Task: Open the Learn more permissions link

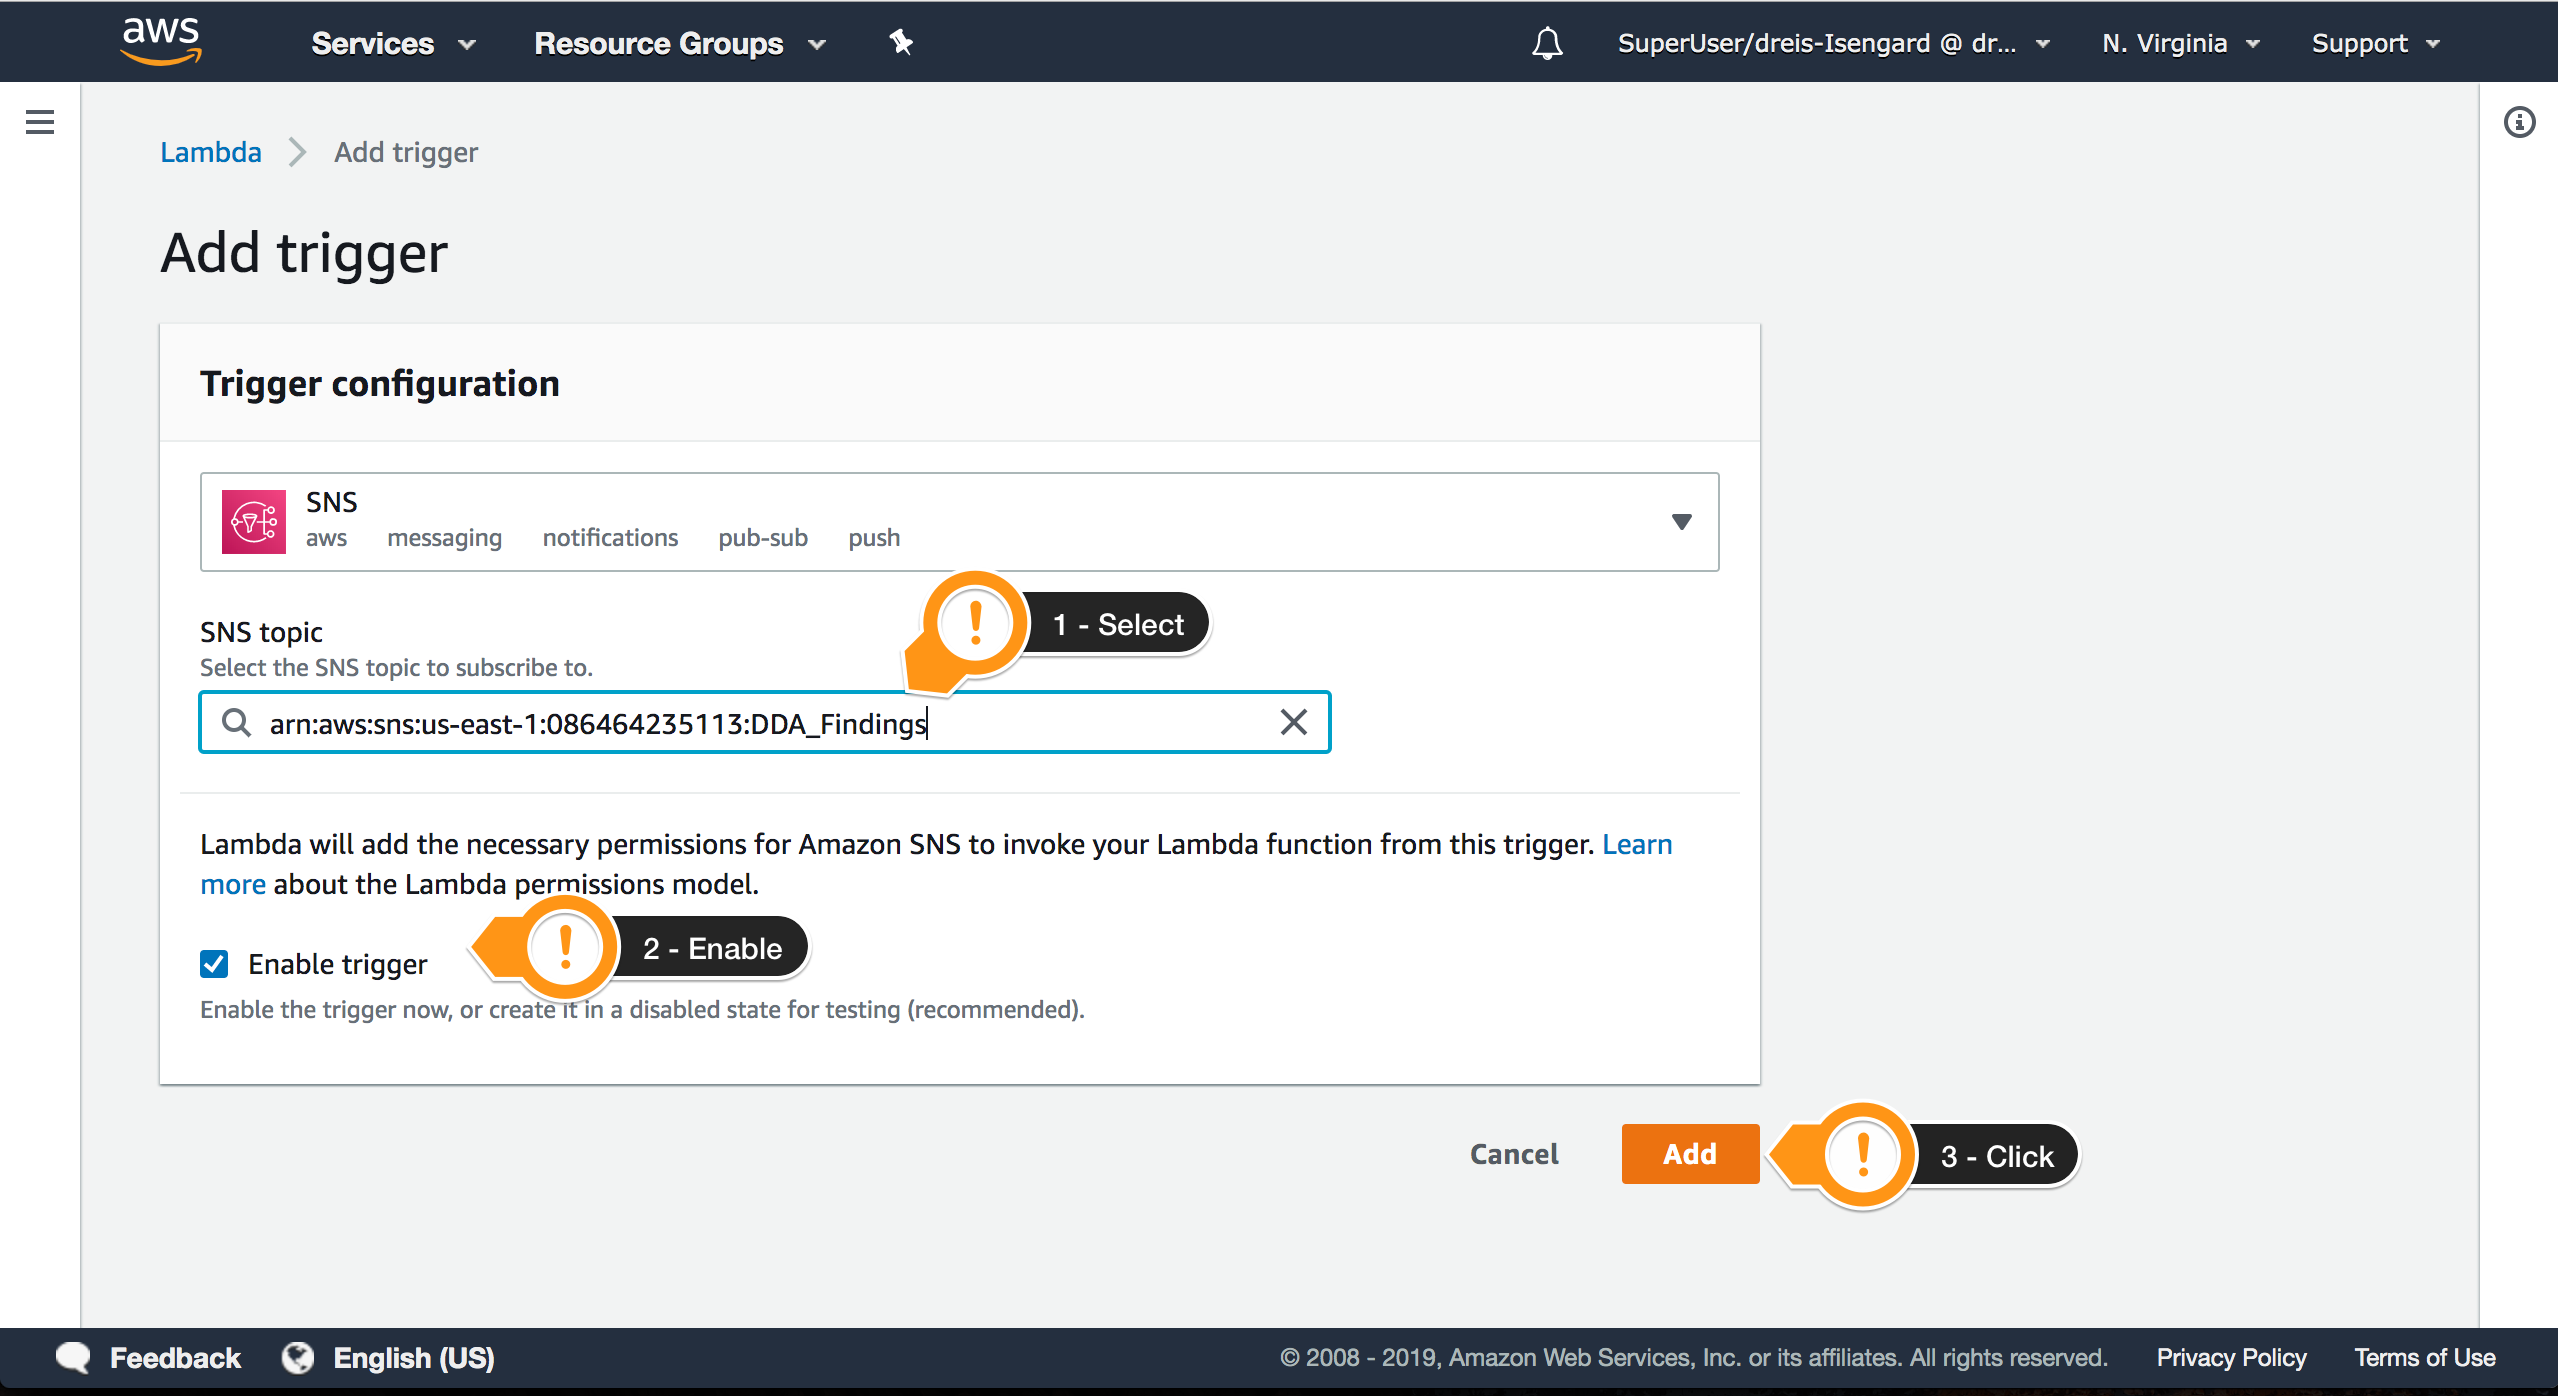Action: (x=1637, y=844)
